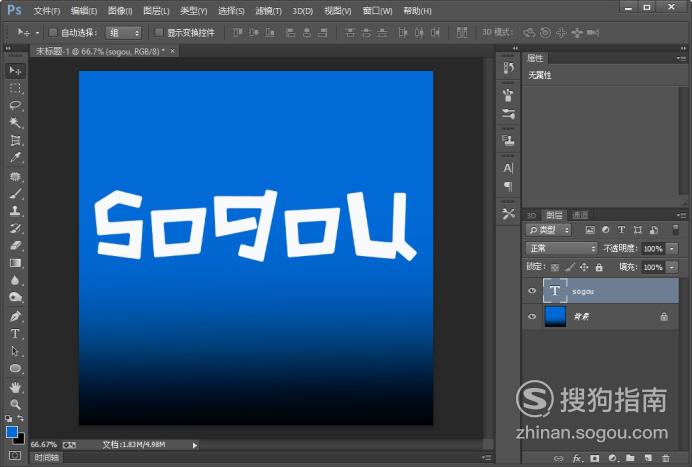Open the Move tool preset picker arrow

coord(38,33)
